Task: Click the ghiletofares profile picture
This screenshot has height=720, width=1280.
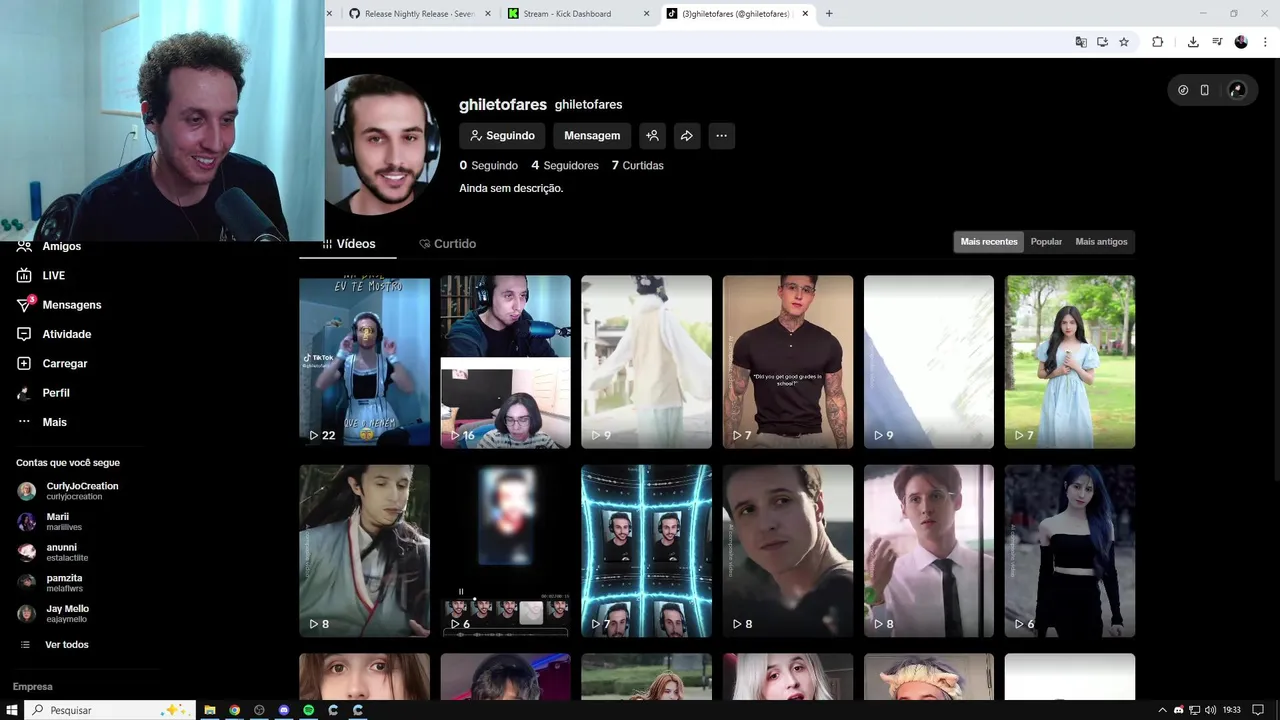Action: [382, 144]
